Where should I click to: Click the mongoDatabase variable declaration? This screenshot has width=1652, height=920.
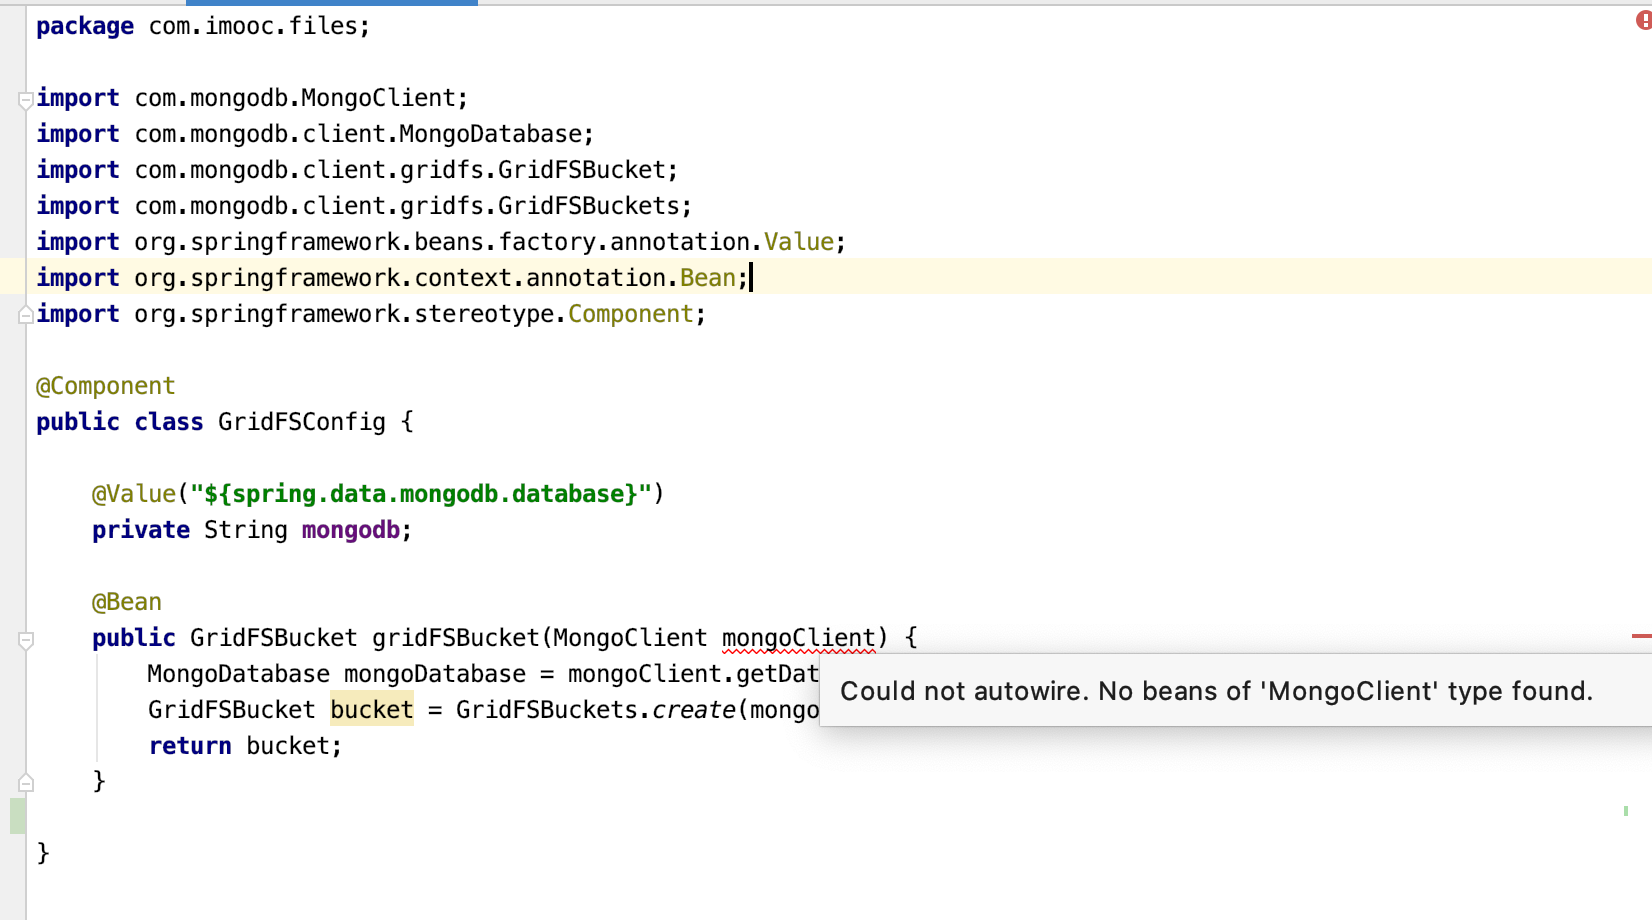(x=435, y=674)
